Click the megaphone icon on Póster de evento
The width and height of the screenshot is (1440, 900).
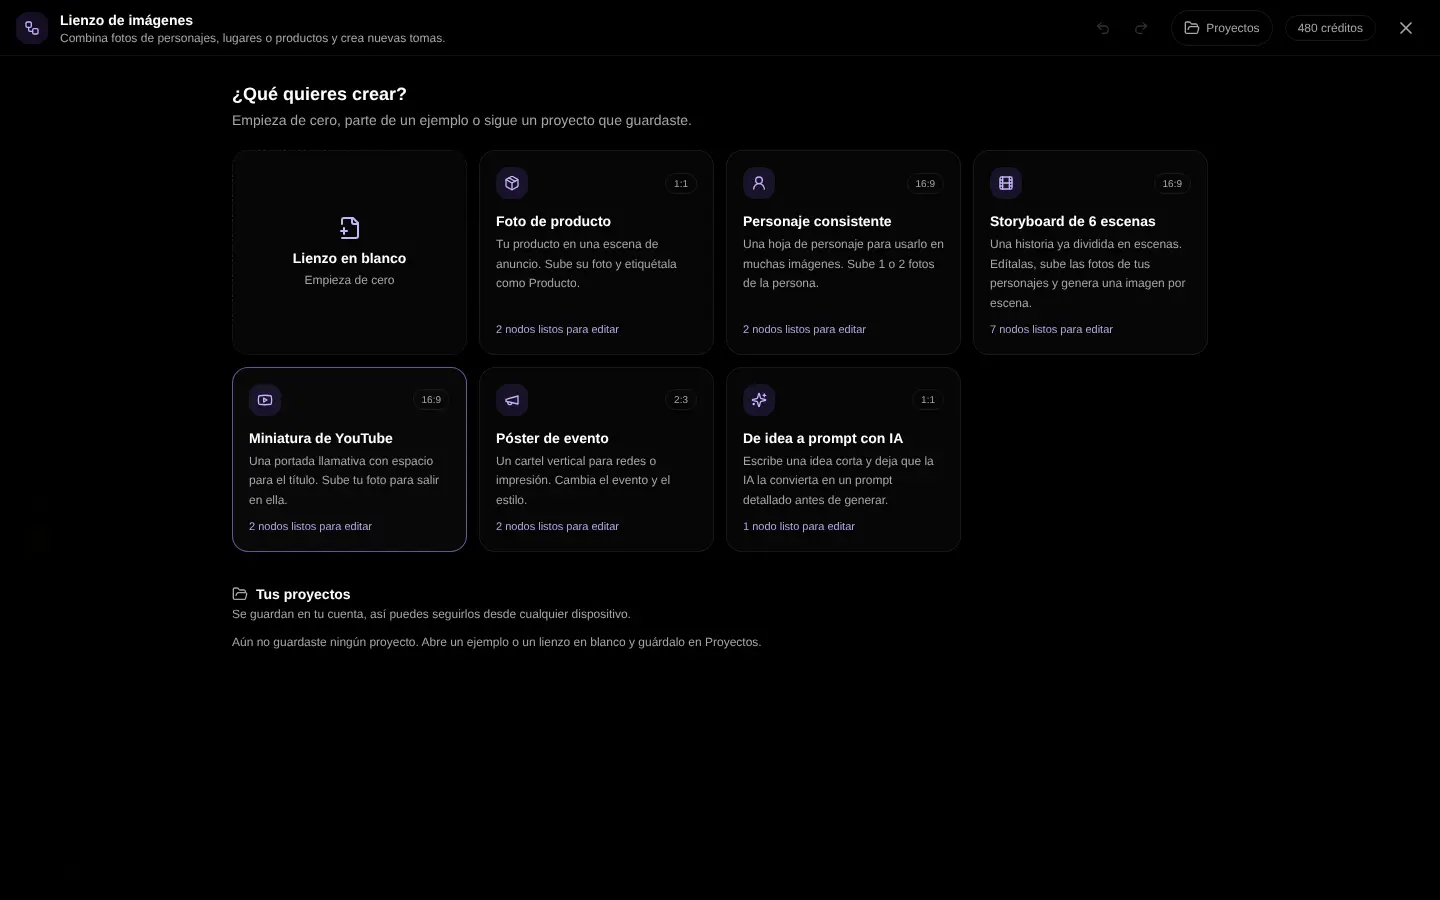[512, 400]
